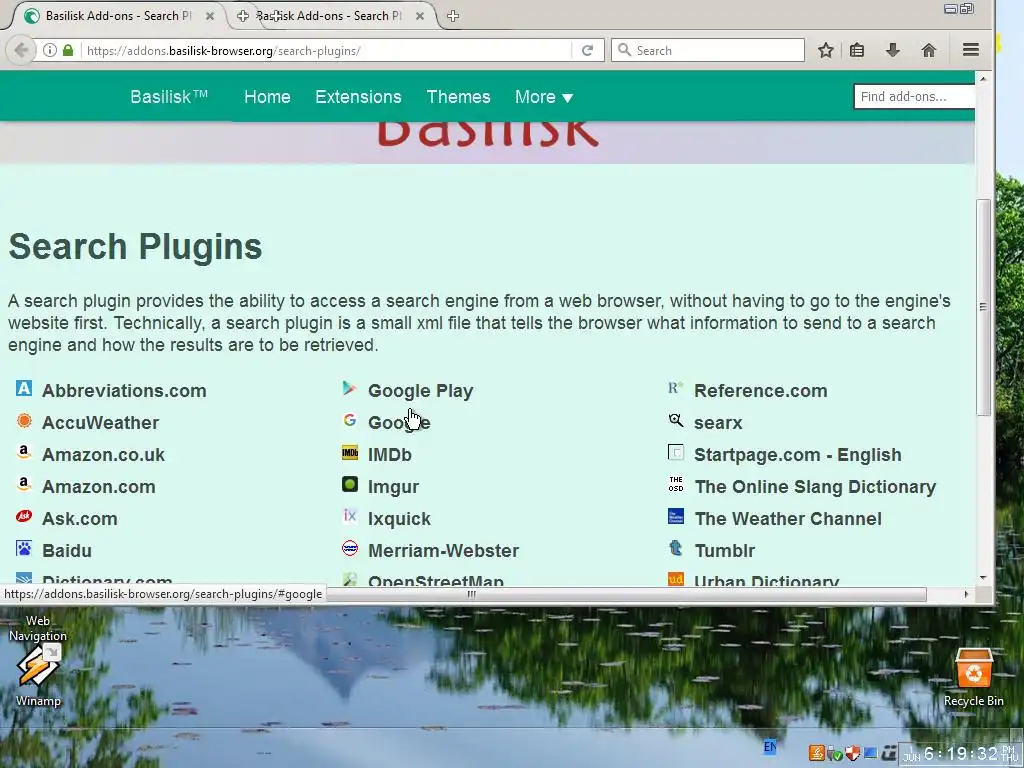
Task: Click the scroll down arrow
Action: coord(983,578)
